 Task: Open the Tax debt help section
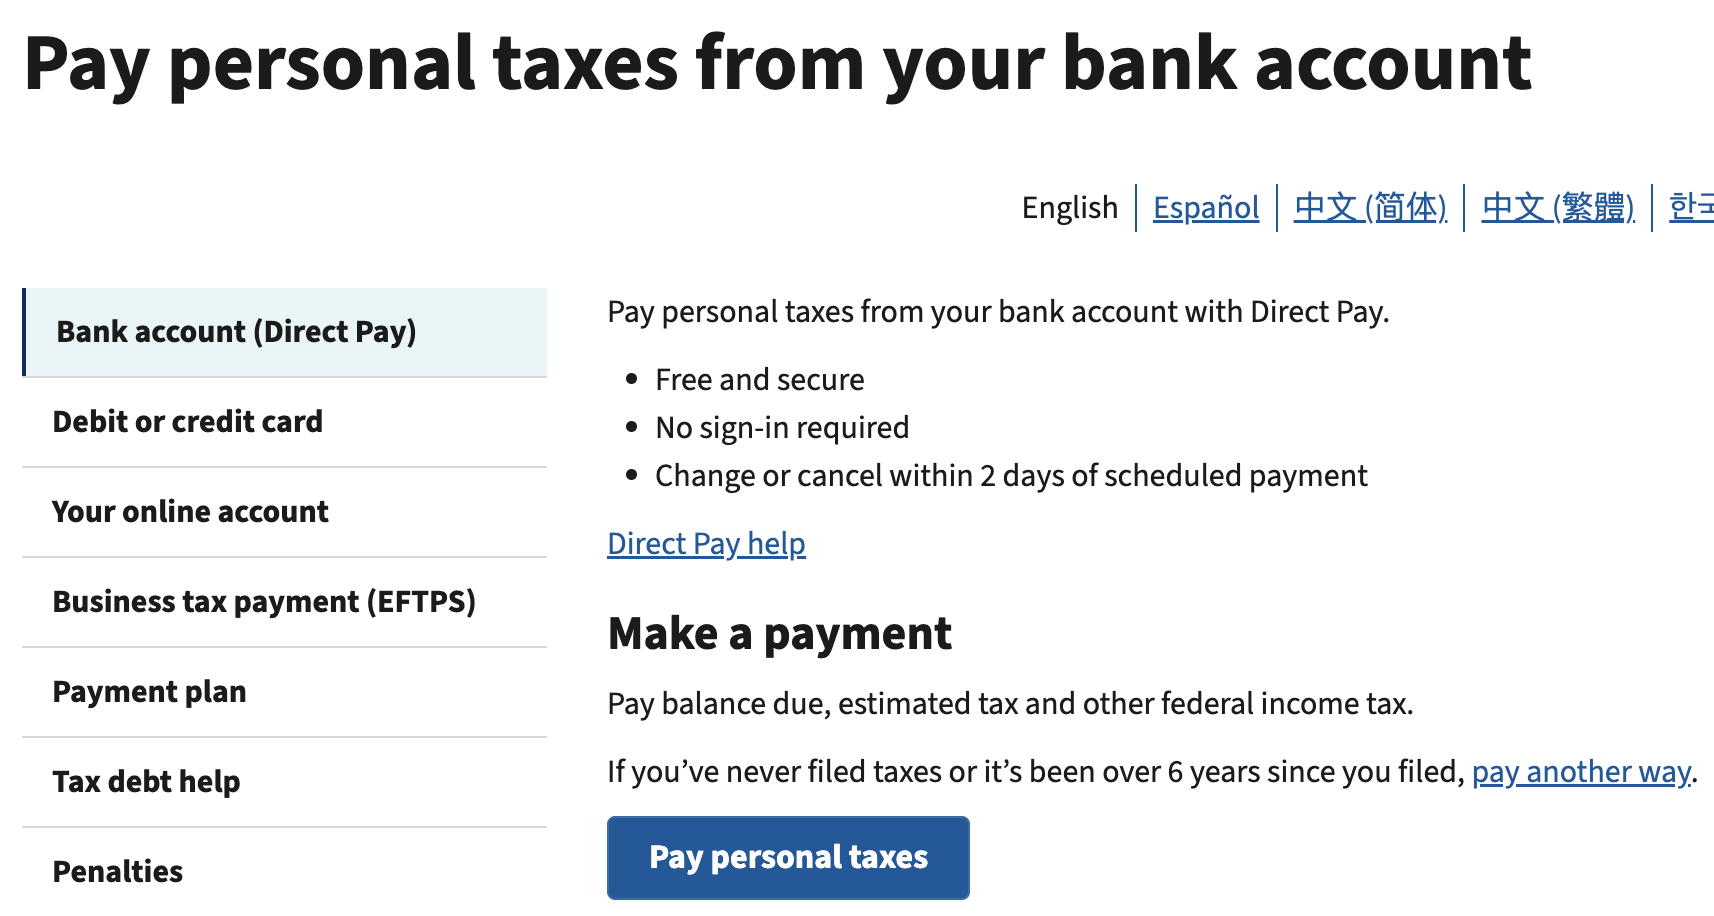pyautogui.click(x=146, y=781)
